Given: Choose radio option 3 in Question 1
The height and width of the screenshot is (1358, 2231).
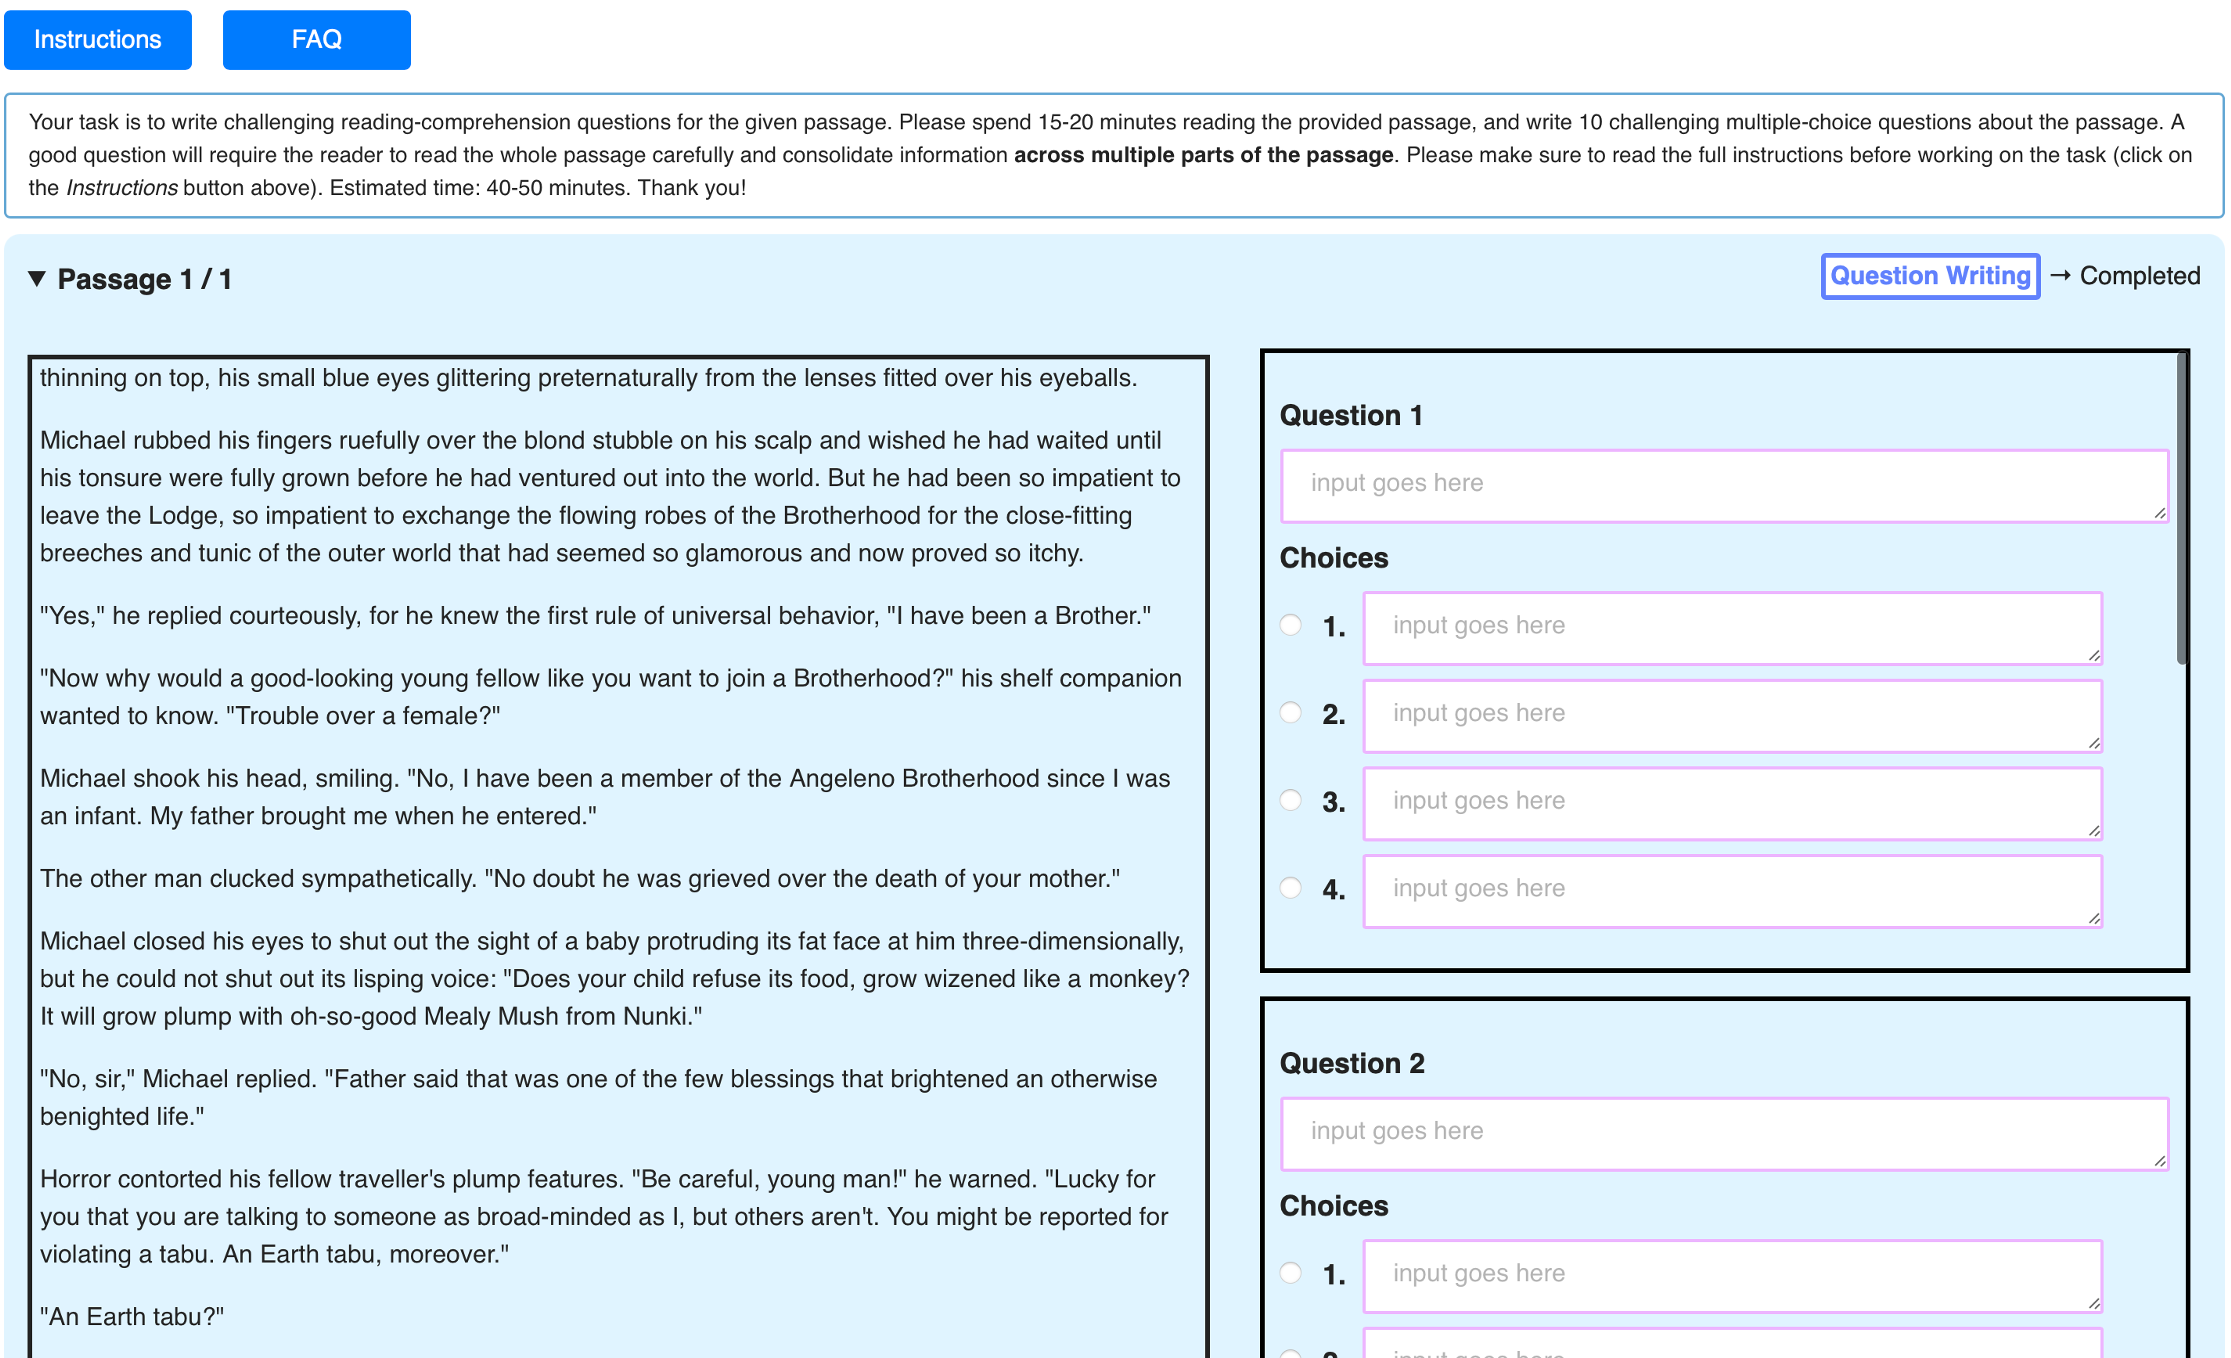Looking at the screenshot, I should point(1291,800).
